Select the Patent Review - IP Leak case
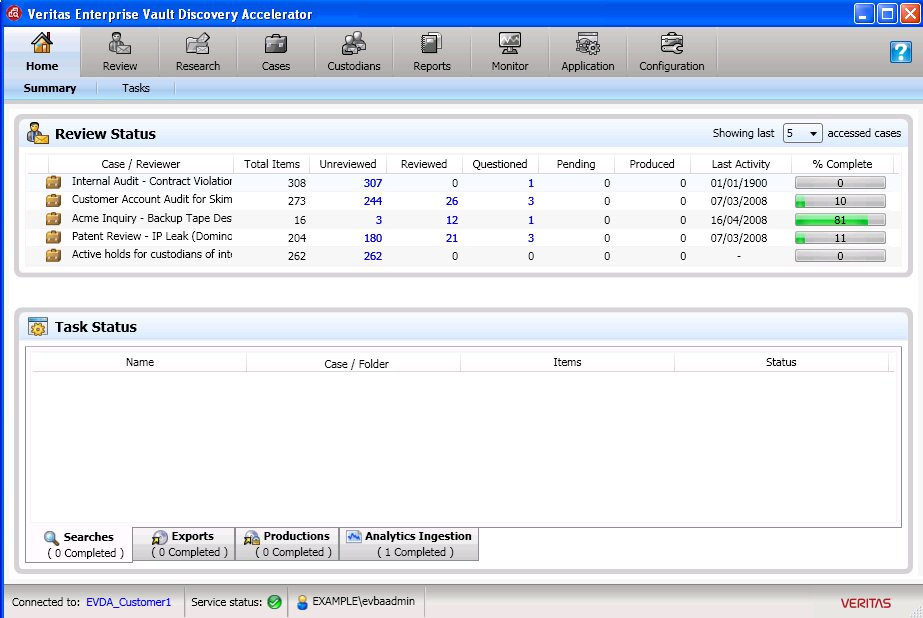Screen dimensions: 923x618 pos(152,236)
